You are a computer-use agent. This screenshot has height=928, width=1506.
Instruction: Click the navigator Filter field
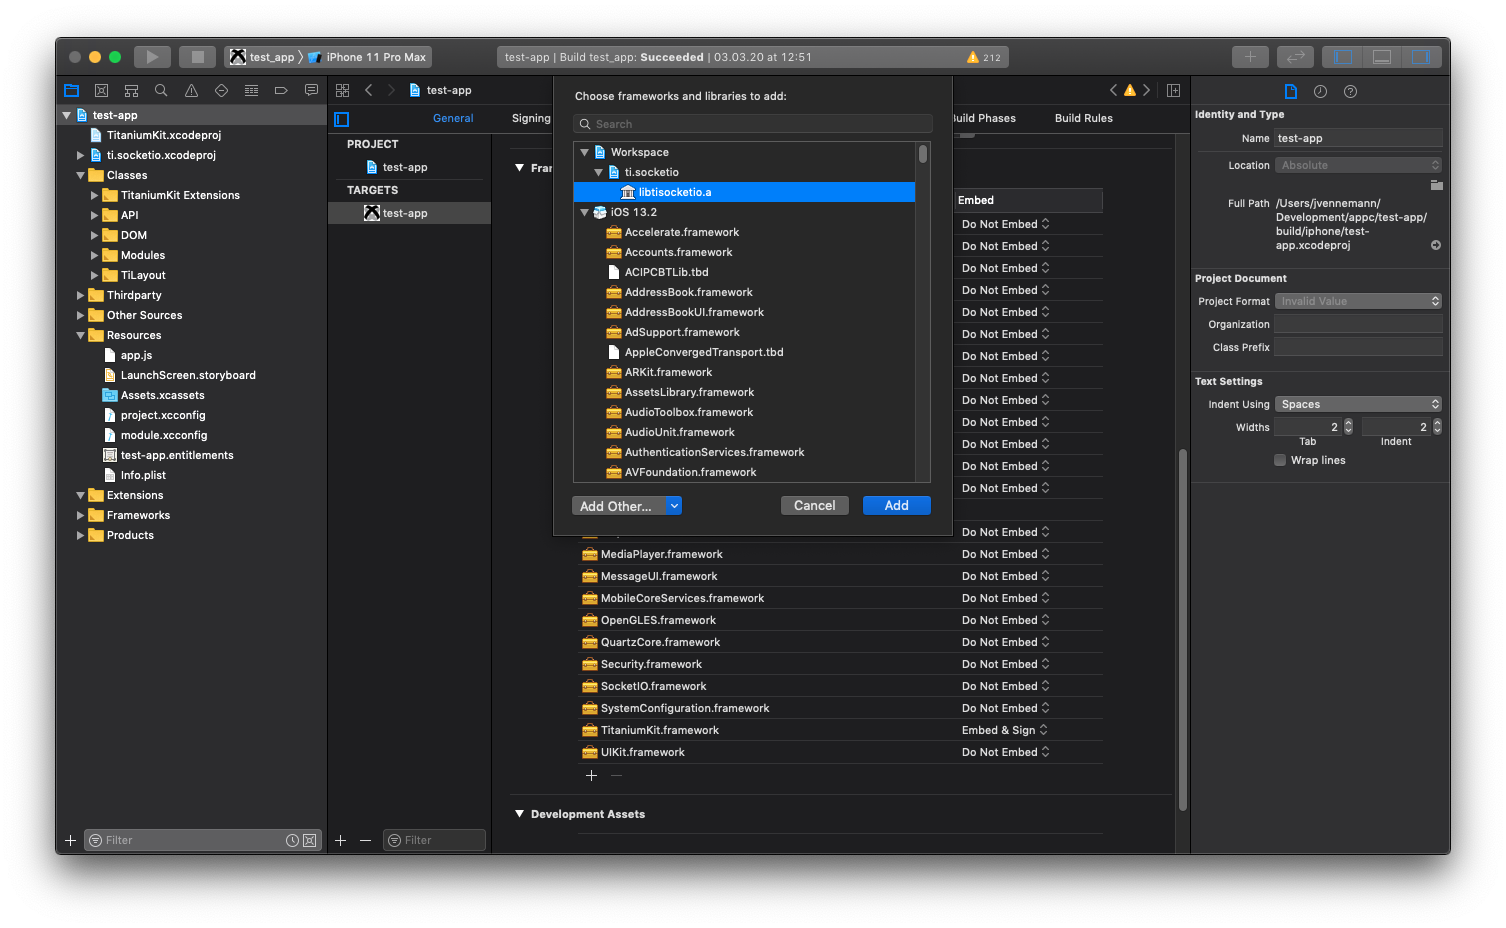coord(202,840)
